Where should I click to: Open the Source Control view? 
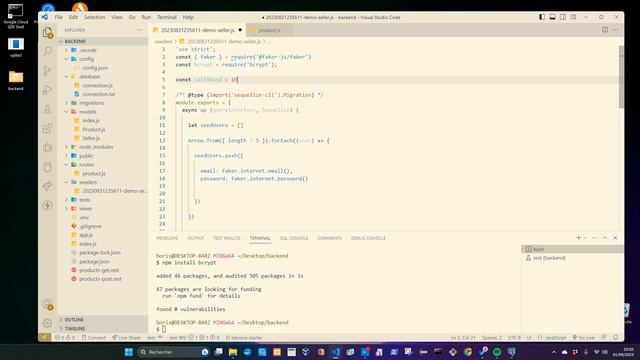(48, 70)
